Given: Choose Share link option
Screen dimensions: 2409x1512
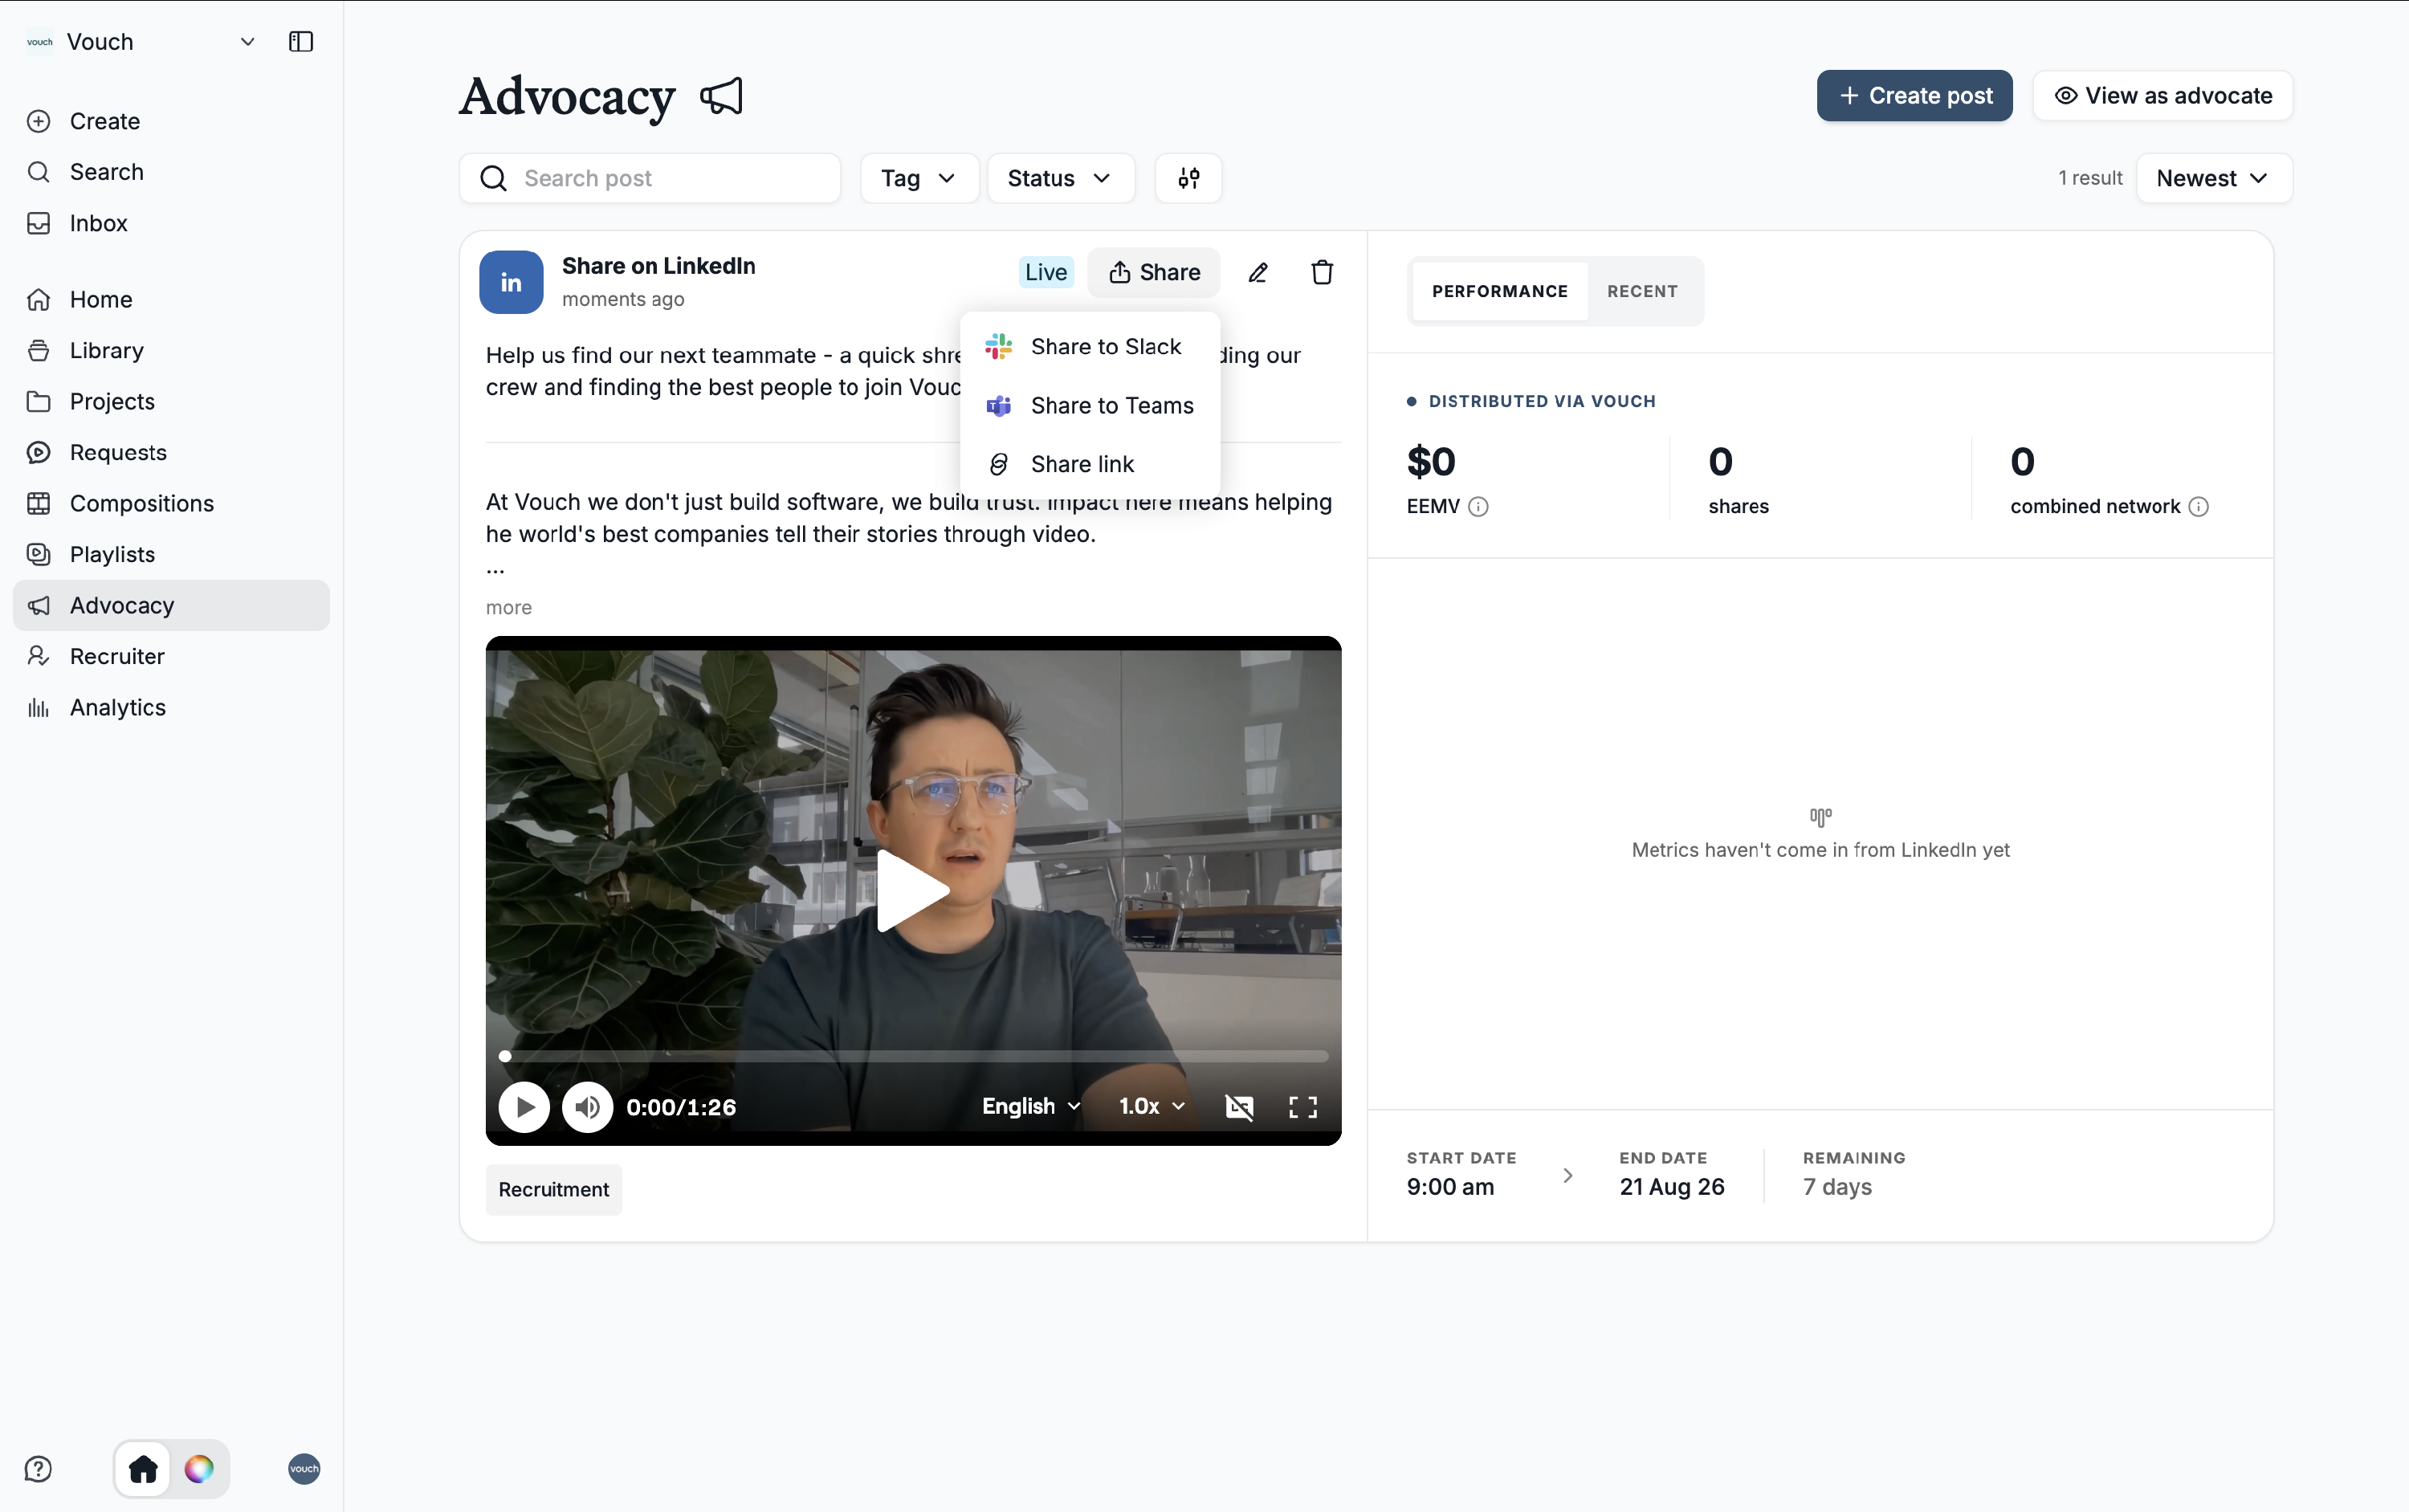Looking at the screenshot, I should click(1089, 464).
